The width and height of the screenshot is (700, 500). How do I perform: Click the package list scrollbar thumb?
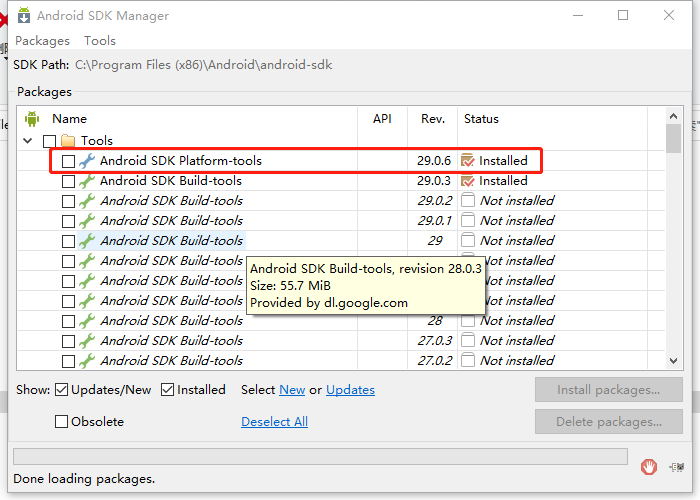(x=674, y=139)
